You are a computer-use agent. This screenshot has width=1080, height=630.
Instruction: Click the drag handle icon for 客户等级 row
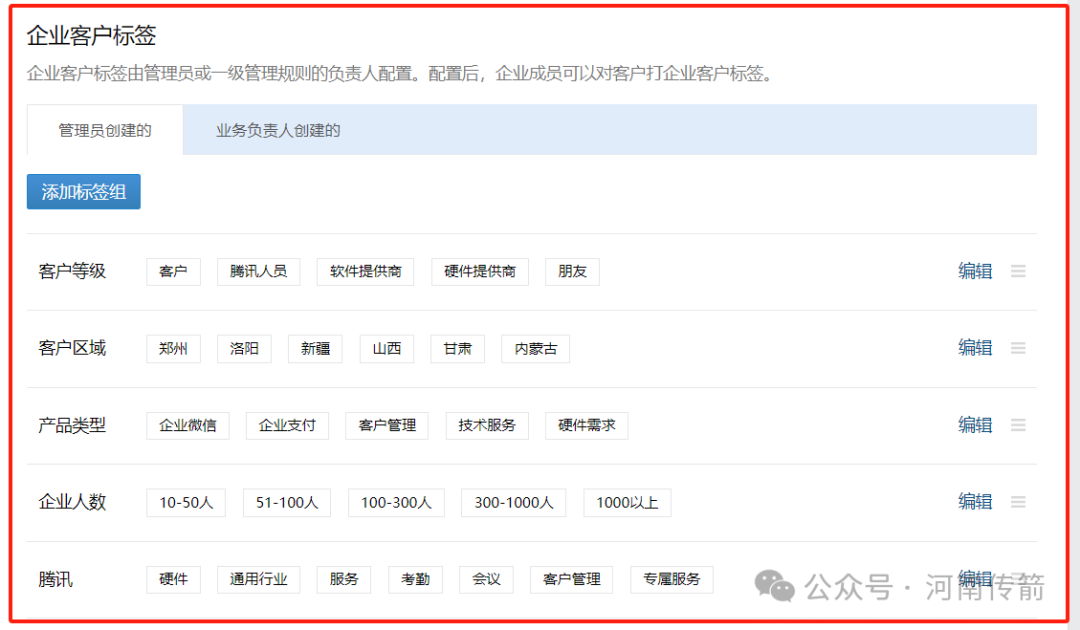click(1018, 271)
